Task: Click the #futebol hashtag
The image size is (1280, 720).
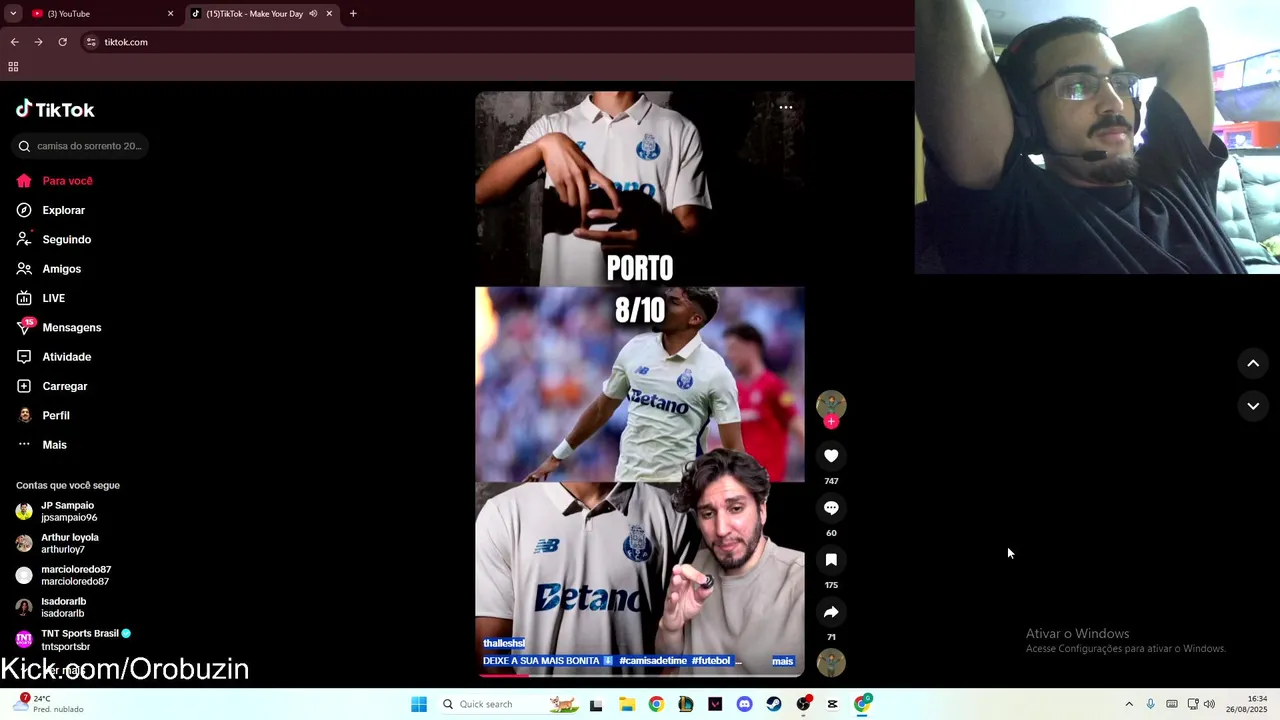Action: [712, 661]
